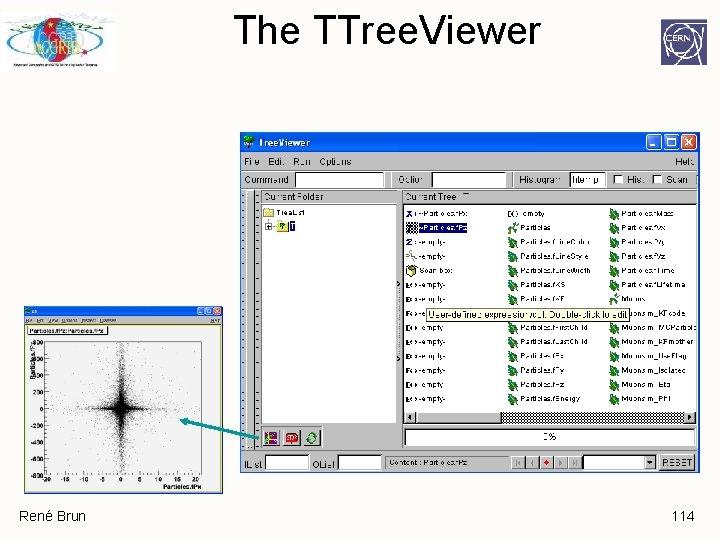Select the Particles.fVz leaf
720x540 pixels.
coord(637,256)
